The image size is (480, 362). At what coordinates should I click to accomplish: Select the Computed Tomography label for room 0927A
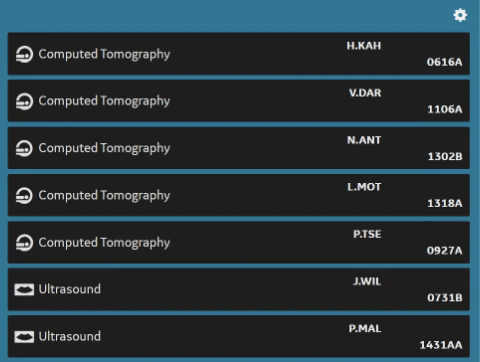[104, 243]
